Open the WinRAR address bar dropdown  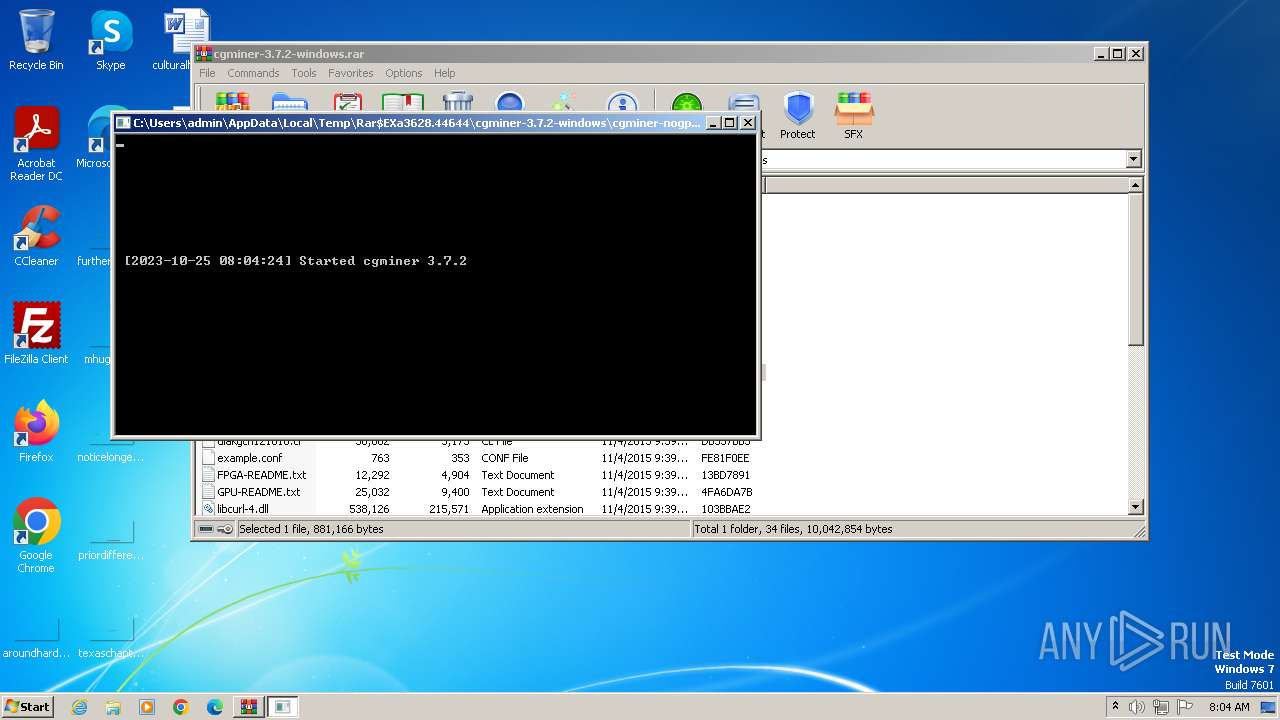[x=1133, y=160]
